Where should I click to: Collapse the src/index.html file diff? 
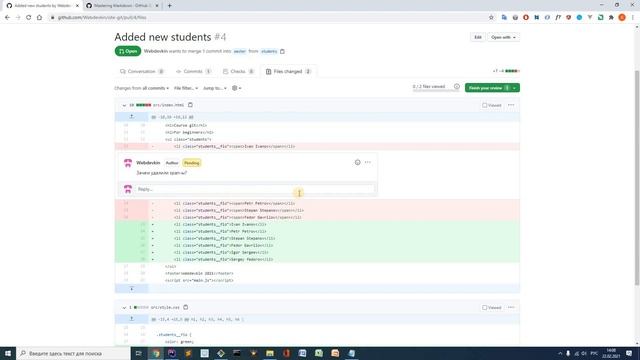[124, 105]
